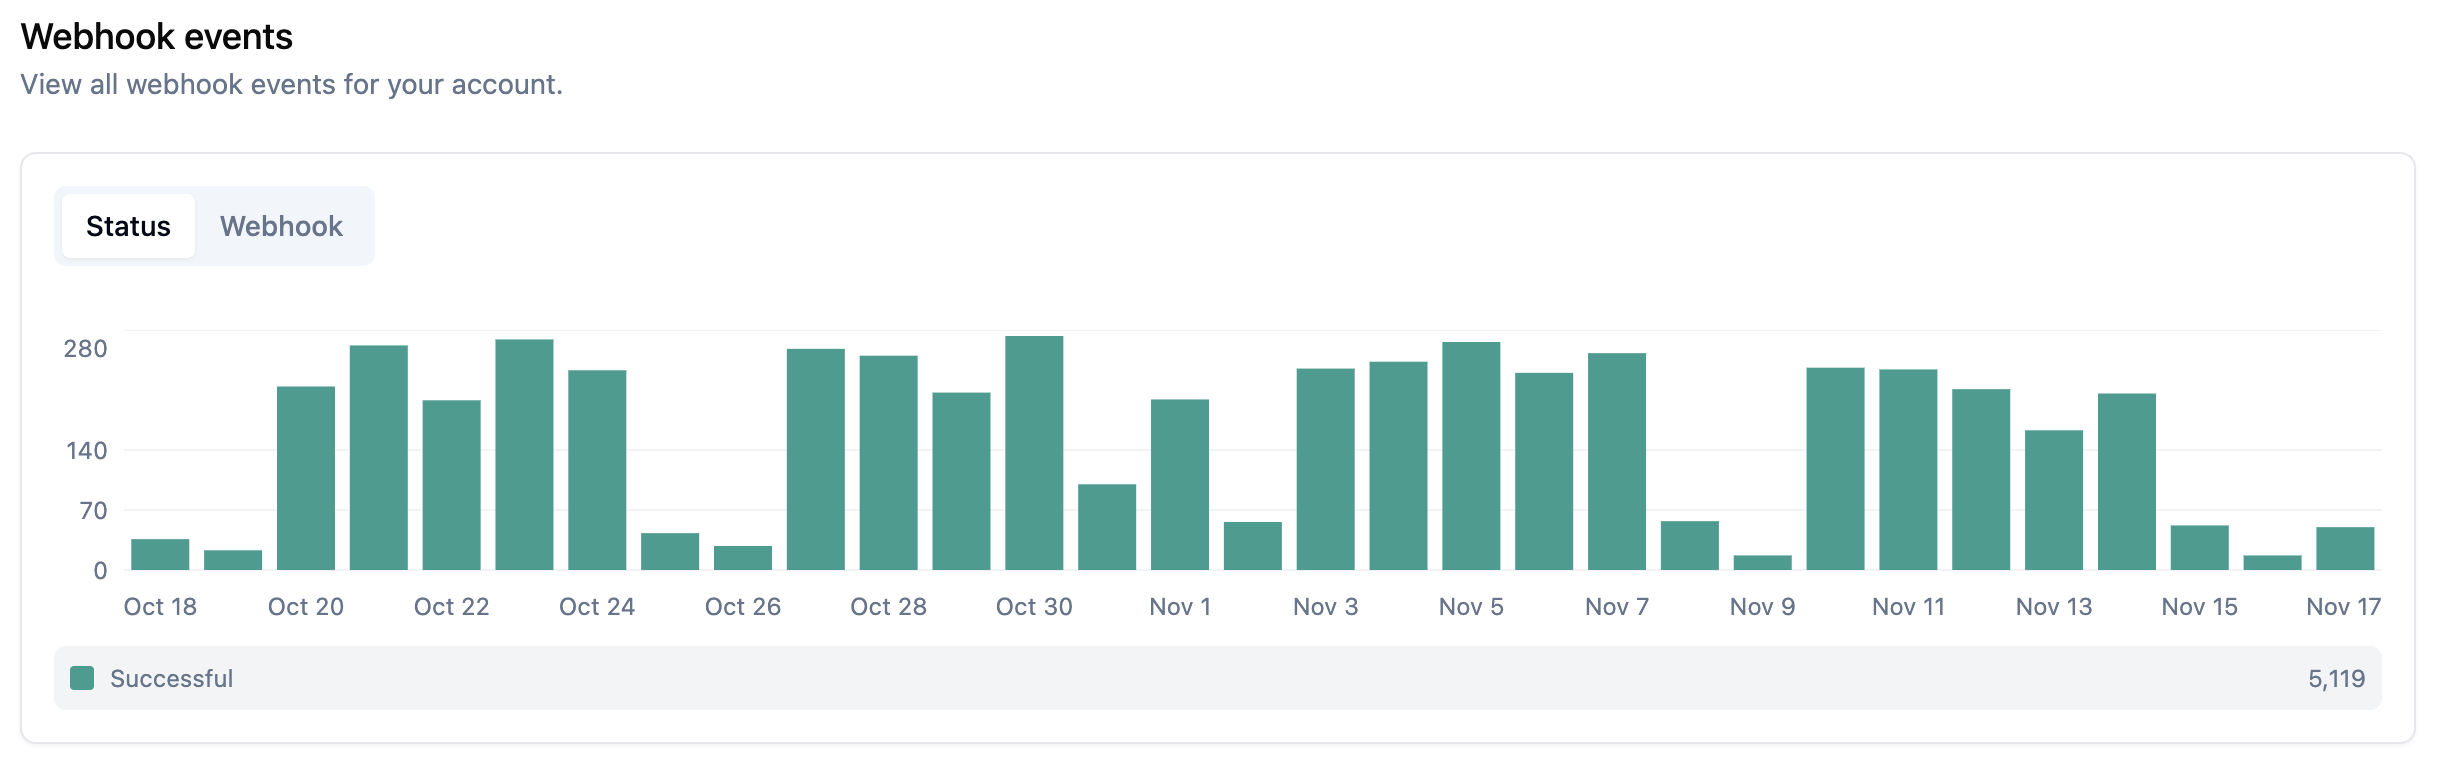2442x776 pixels.
Task: Click the Oct 22 bar
Action: pyautogui.click(x=451, y=485)
